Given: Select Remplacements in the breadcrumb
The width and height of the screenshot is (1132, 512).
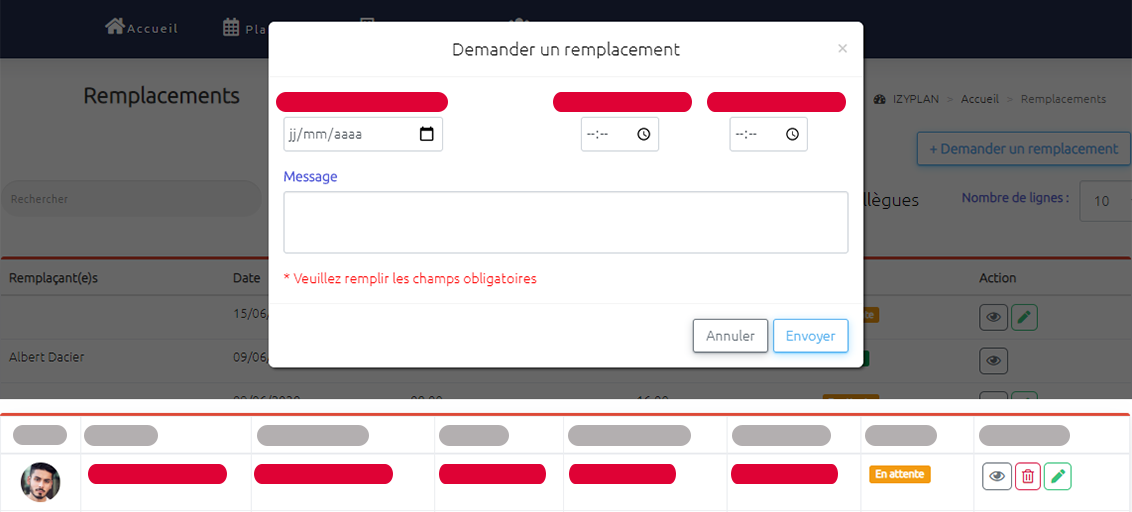Looking at the screenshot, I should pyautogui.click(x=1063, y=99).
